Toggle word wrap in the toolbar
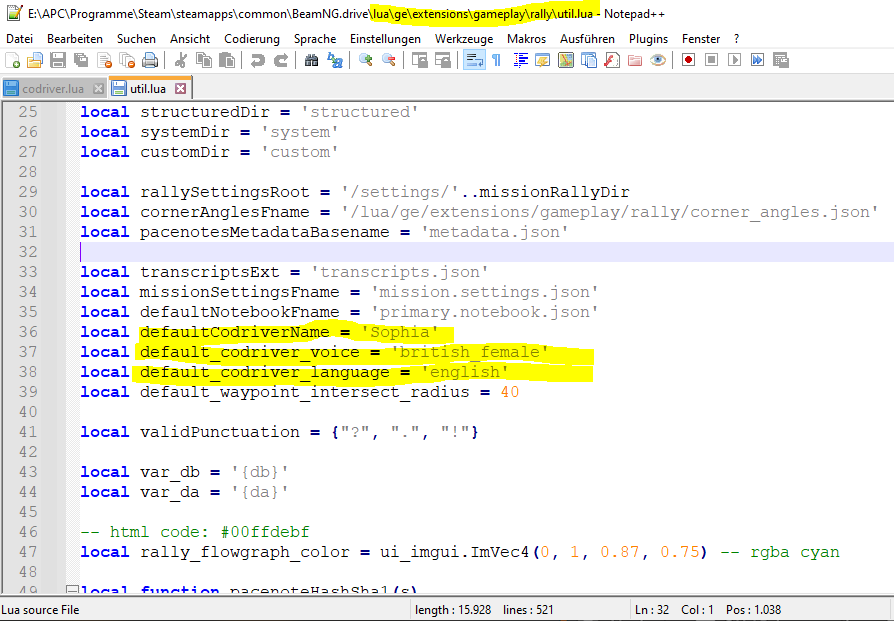Viewport: 894px width, 621px height. tap(474, 60)
